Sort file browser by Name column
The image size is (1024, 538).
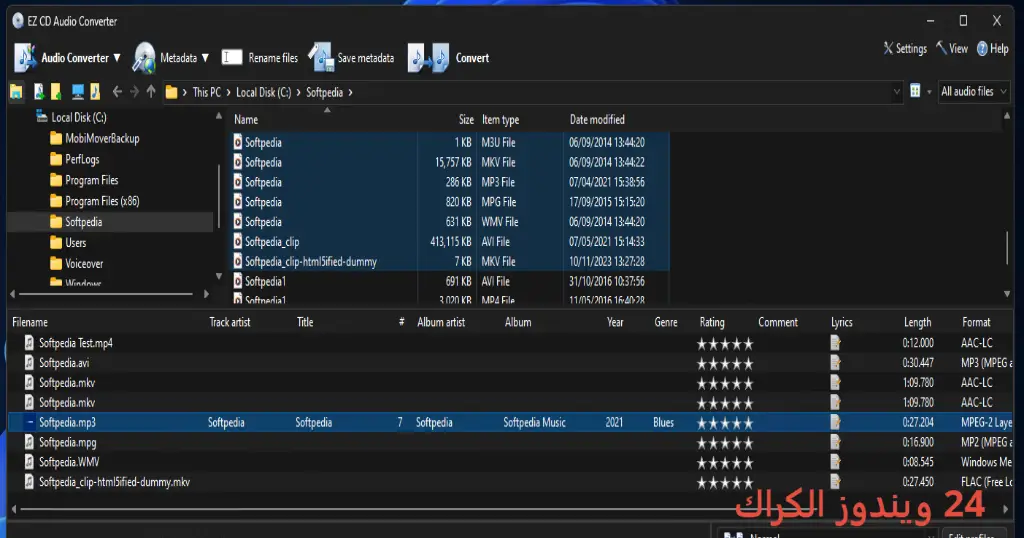(246, 119)
